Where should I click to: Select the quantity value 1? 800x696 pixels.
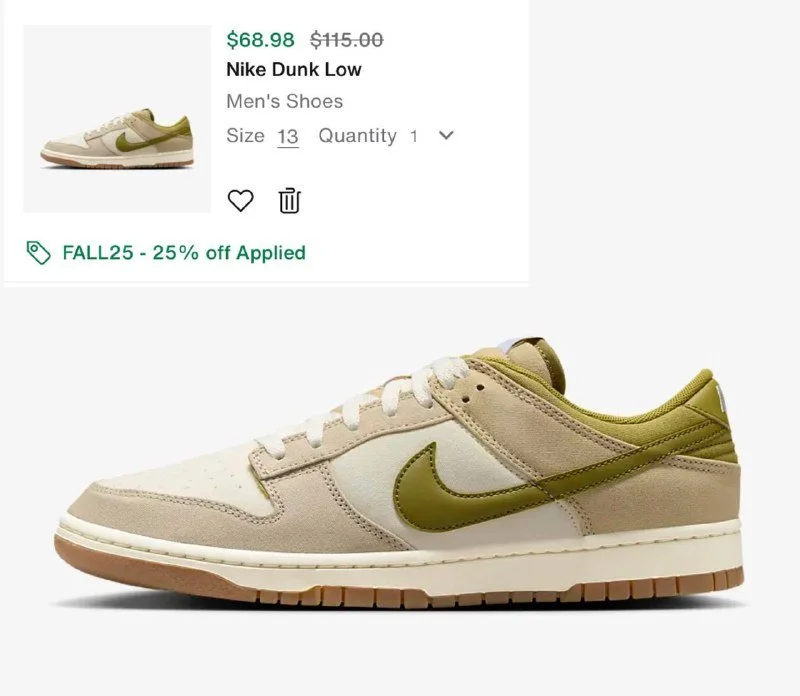click(414, 136)
